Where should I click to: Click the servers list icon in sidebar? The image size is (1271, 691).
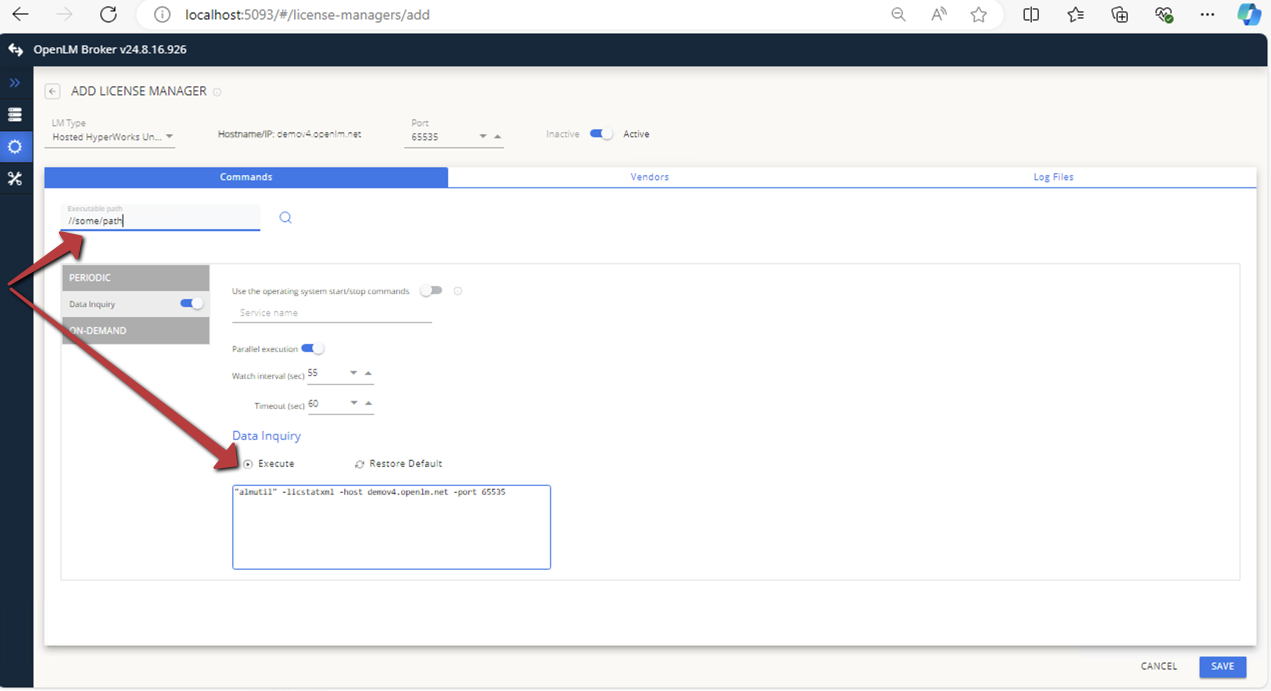tap(15, 114)
